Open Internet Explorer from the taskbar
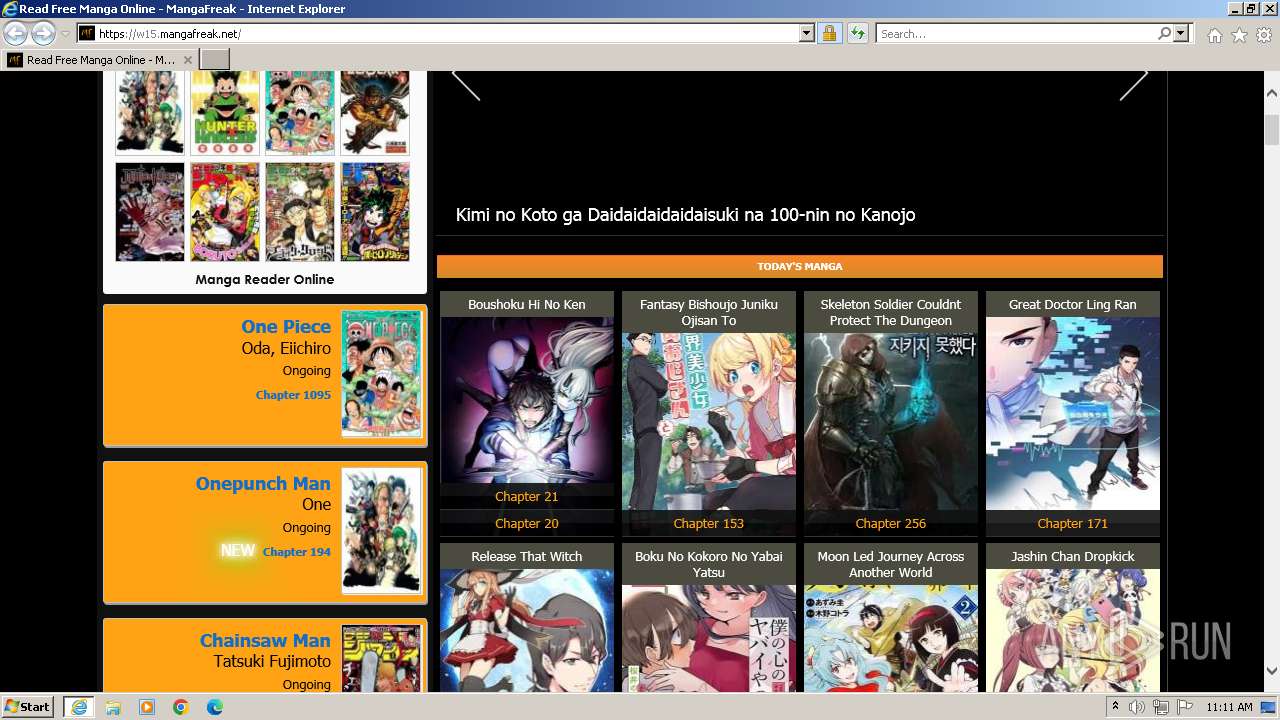Image resolution: width=1280 pixels, height=720 pixels. click(x=78, y=707)
